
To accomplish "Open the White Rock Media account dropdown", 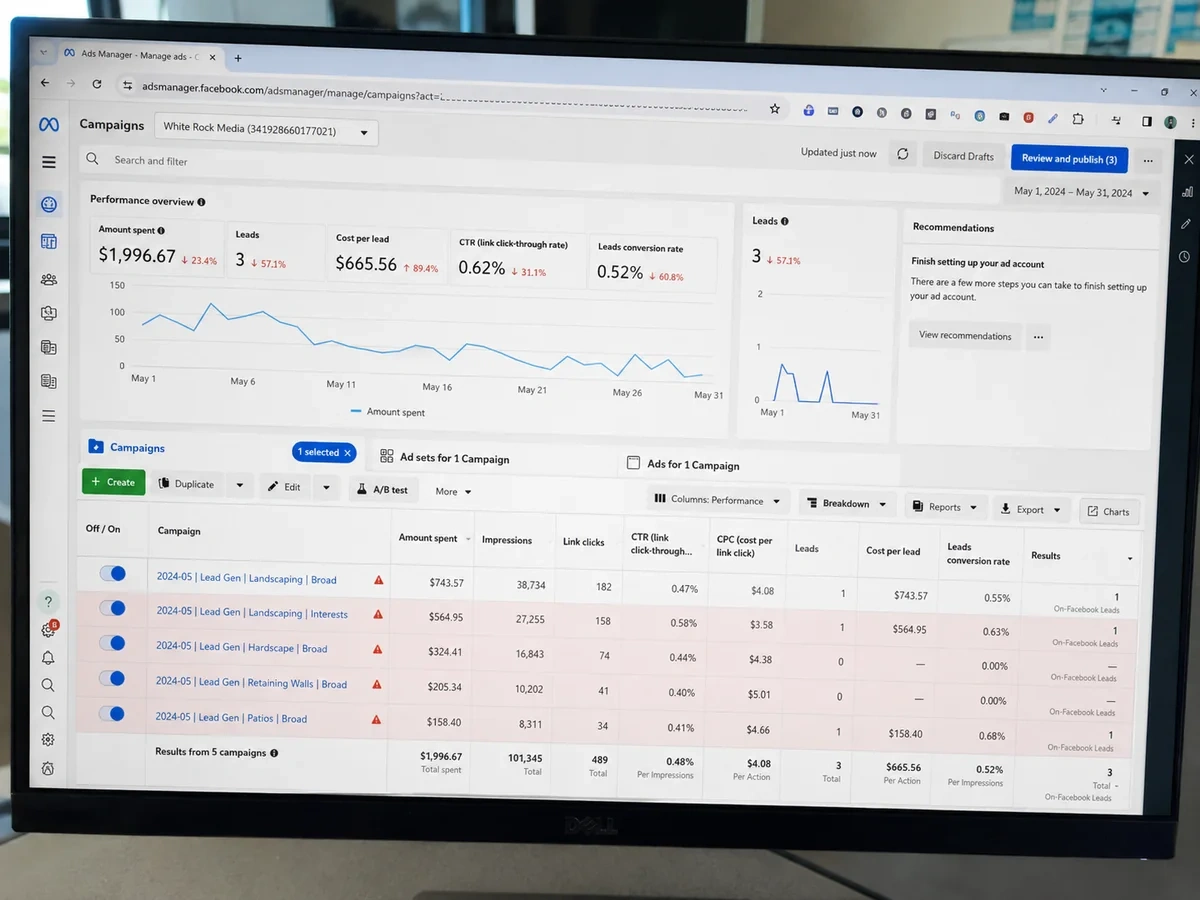I will tap(266, 130).
